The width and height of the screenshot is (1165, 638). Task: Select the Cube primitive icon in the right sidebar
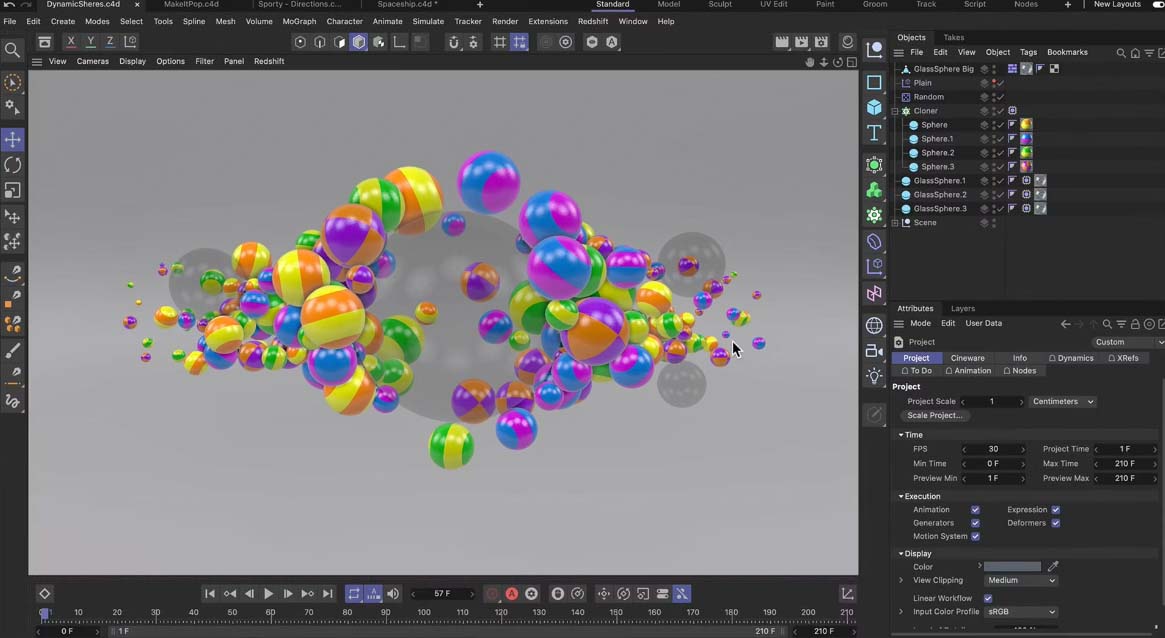(x=874, y=108)
